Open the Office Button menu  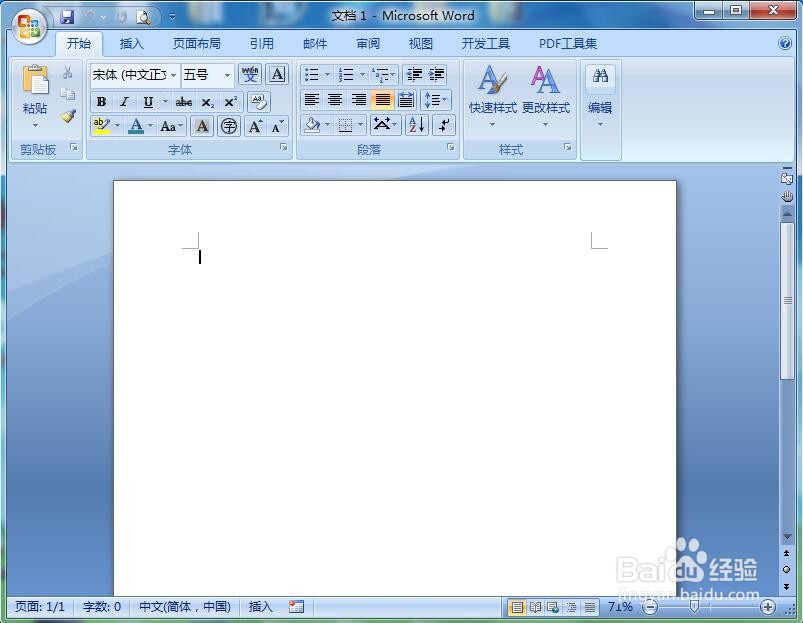click(x=28, y=26)
